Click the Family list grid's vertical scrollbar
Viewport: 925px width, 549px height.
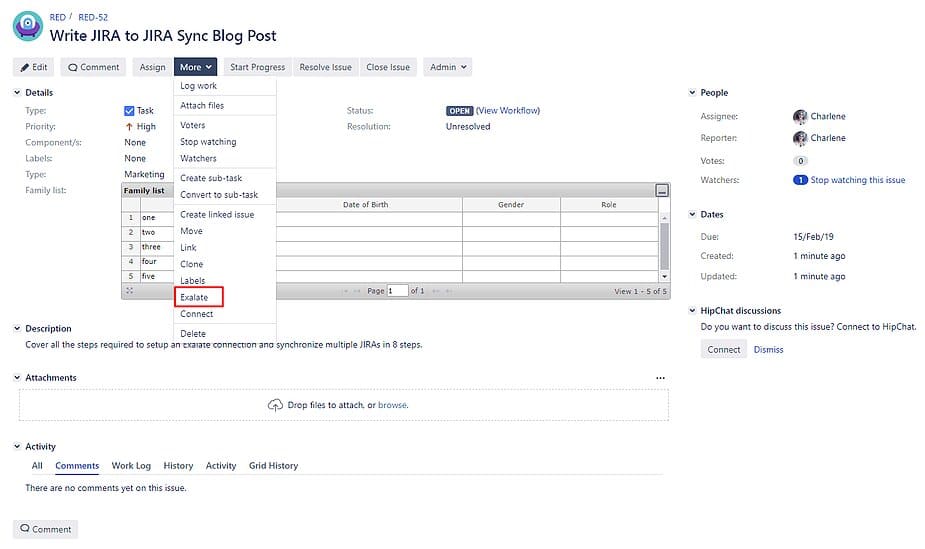tap(664, 247)
